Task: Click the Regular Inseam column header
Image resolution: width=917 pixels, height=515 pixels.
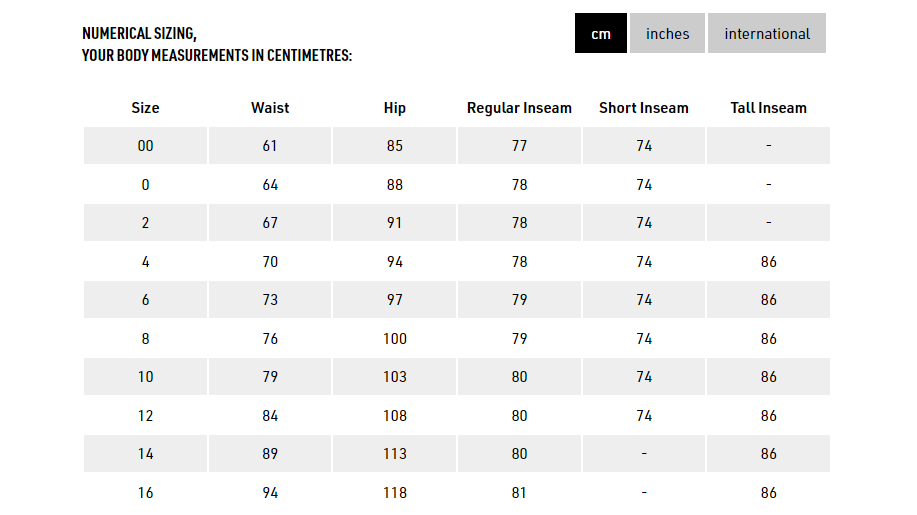Action: coord(519,108)
